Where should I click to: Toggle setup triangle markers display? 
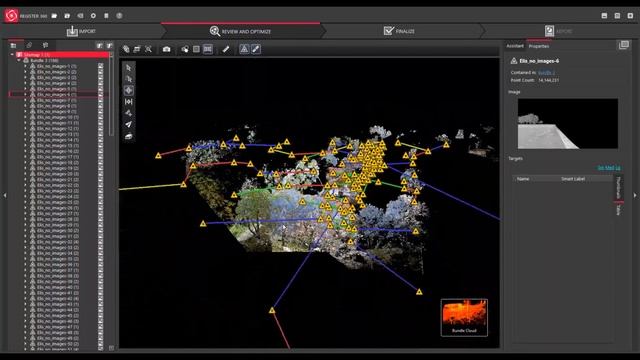point(244,49)
